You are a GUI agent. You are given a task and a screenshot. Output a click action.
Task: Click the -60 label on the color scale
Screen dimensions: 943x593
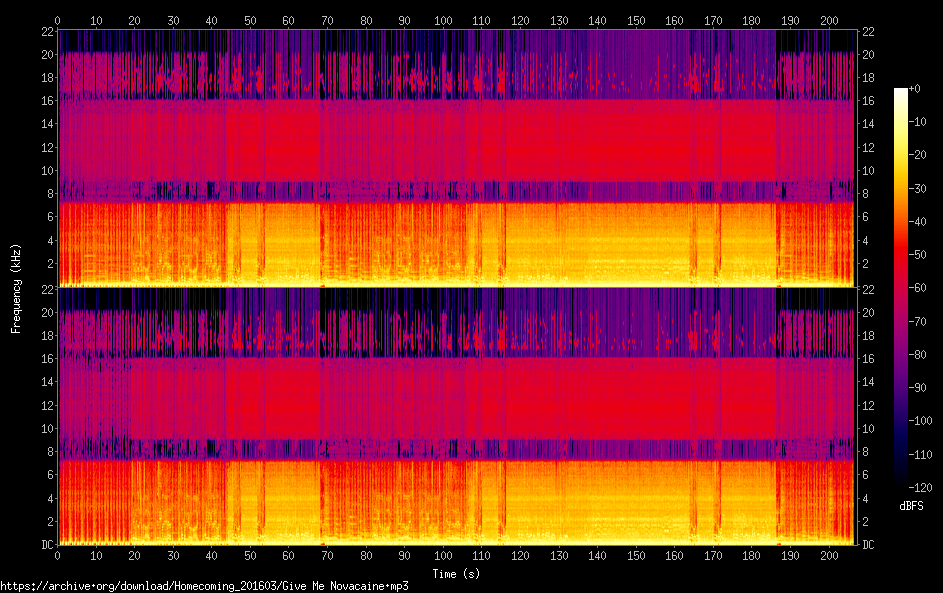tap(919, 288)
